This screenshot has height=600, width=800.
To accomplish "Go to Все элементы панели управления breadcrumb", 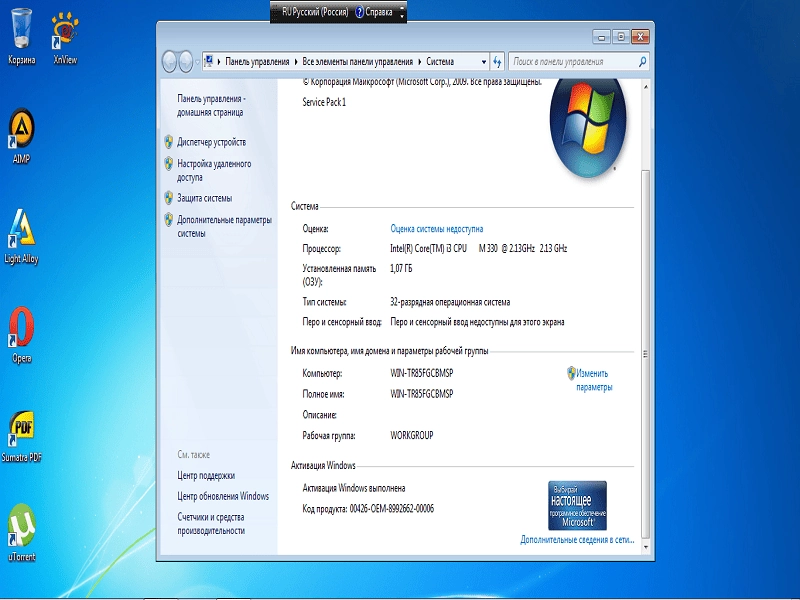I will point(358,62).
